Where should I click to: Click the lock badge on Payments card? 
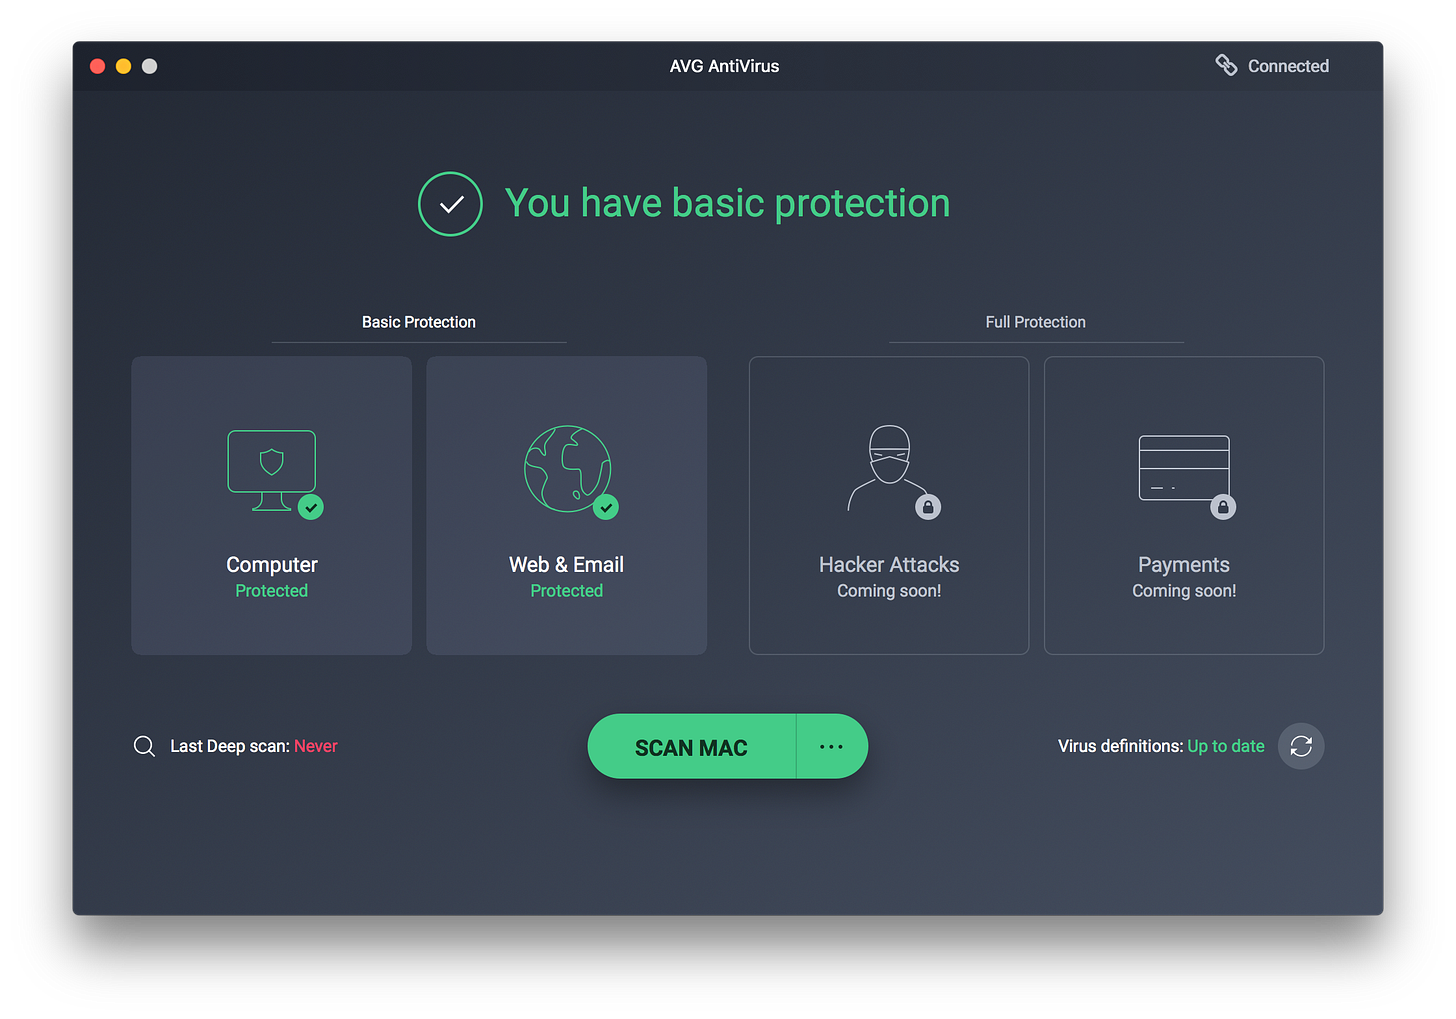(x=1223, y=507)
